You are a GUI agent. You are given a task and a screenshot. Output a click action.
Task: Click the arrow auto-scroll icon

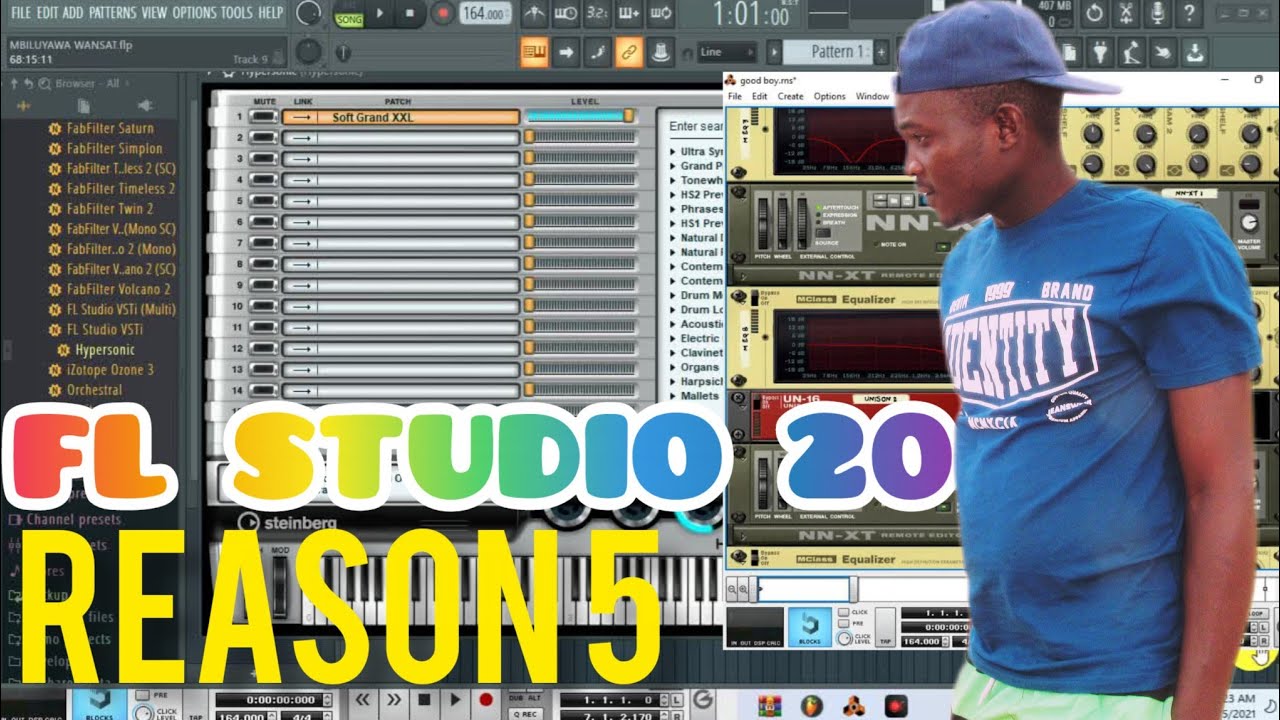coord(566,52)
